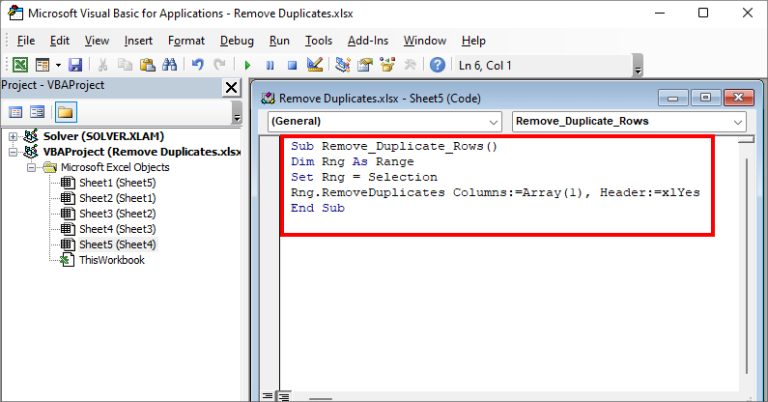
Task: Run the macro with the green play icon
Action: (247, 65)
